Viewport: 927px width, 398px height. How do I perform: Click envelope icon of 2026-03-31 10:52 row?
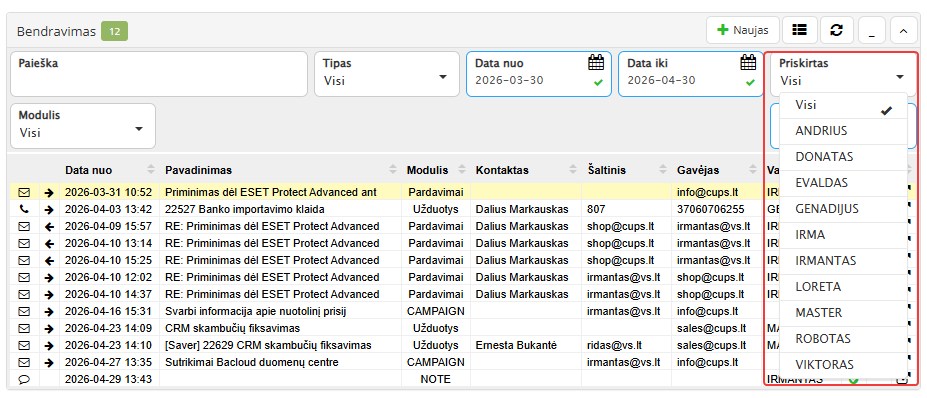click(24, 192)
